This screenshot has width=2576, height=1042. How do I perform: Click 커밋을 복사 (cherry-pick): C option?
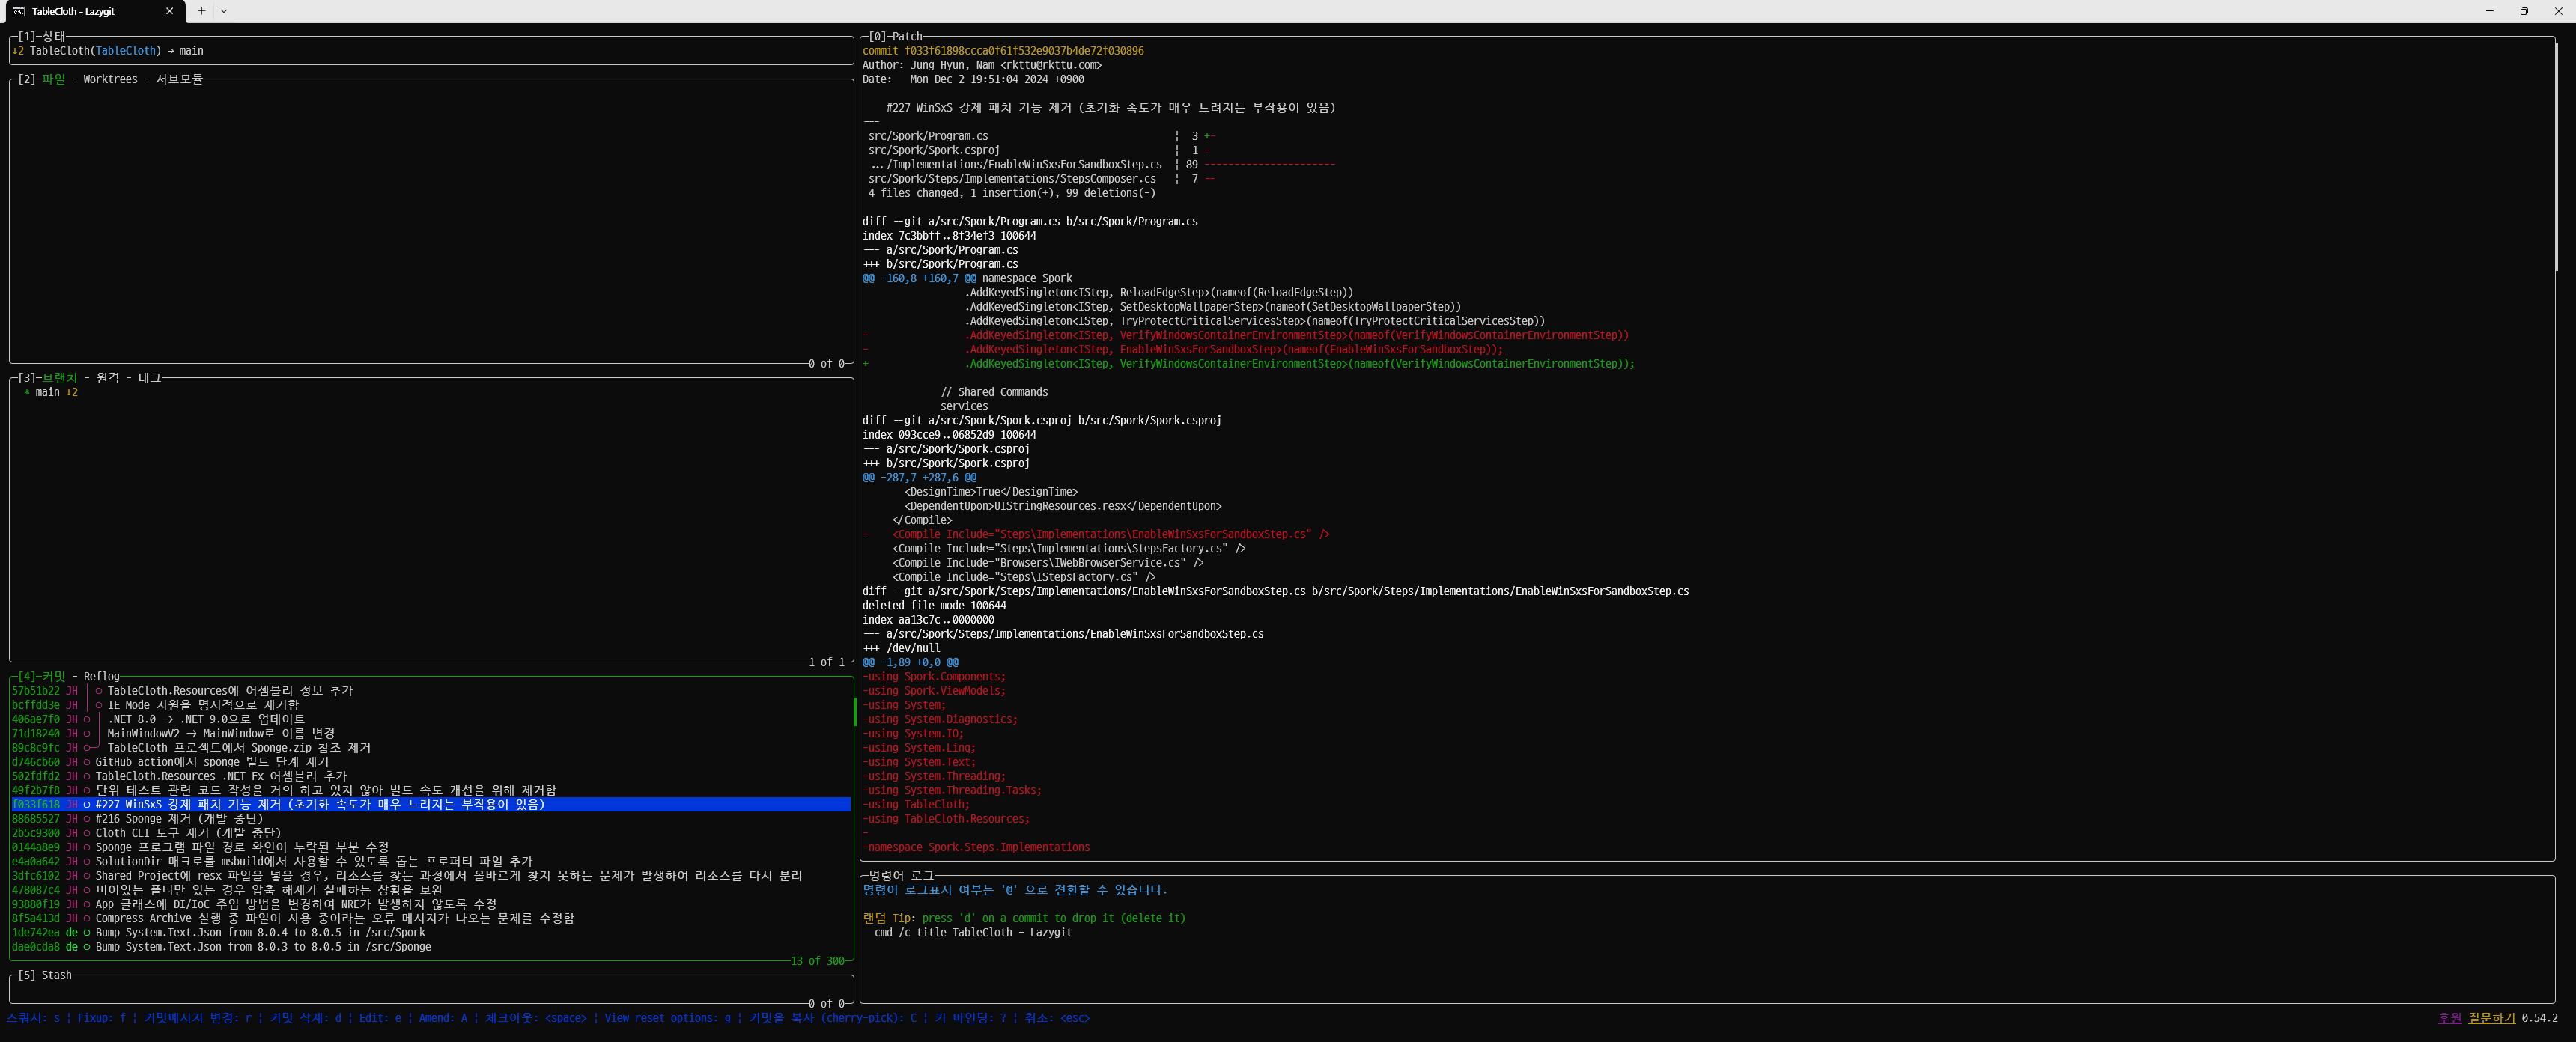pyautogui.click(x=833, y=1018)
